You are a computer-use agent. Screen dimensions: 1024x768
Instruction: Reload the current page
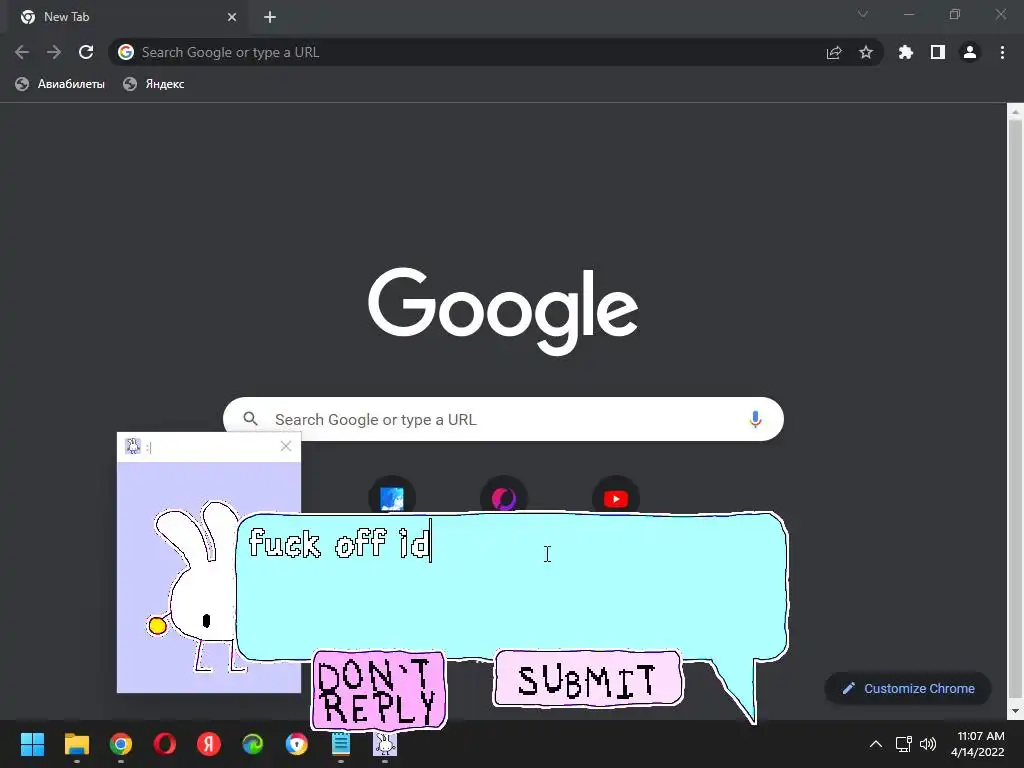click(86, 52)
